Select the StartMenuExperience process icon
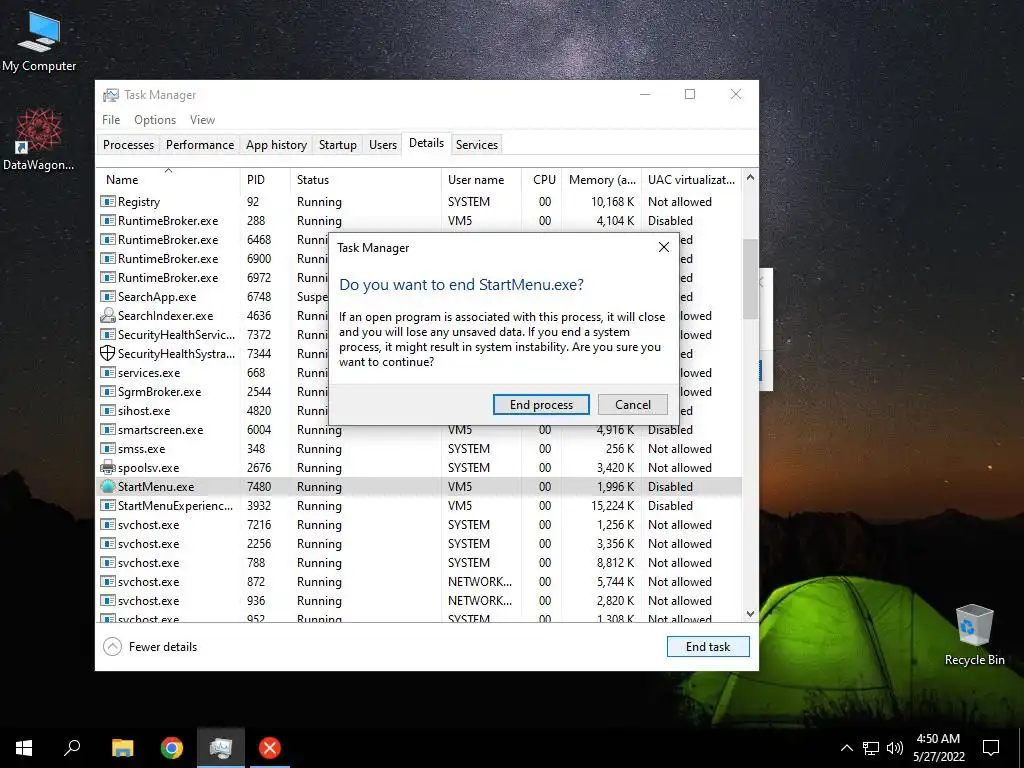 [x=107, y=505]
